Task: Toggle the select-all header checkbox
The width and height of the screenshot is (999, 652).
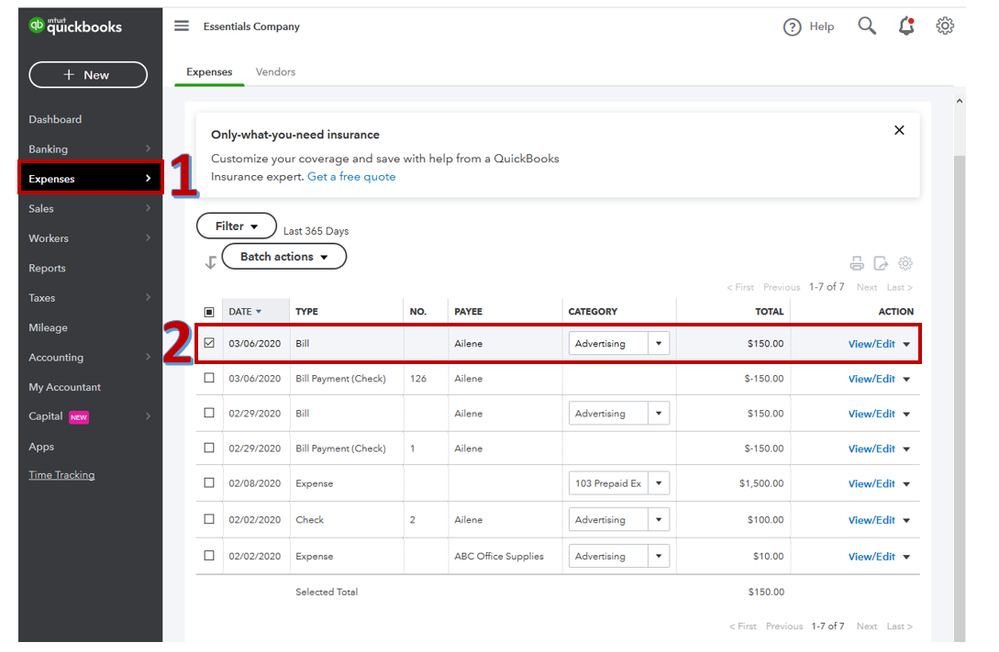Action: 209,312
